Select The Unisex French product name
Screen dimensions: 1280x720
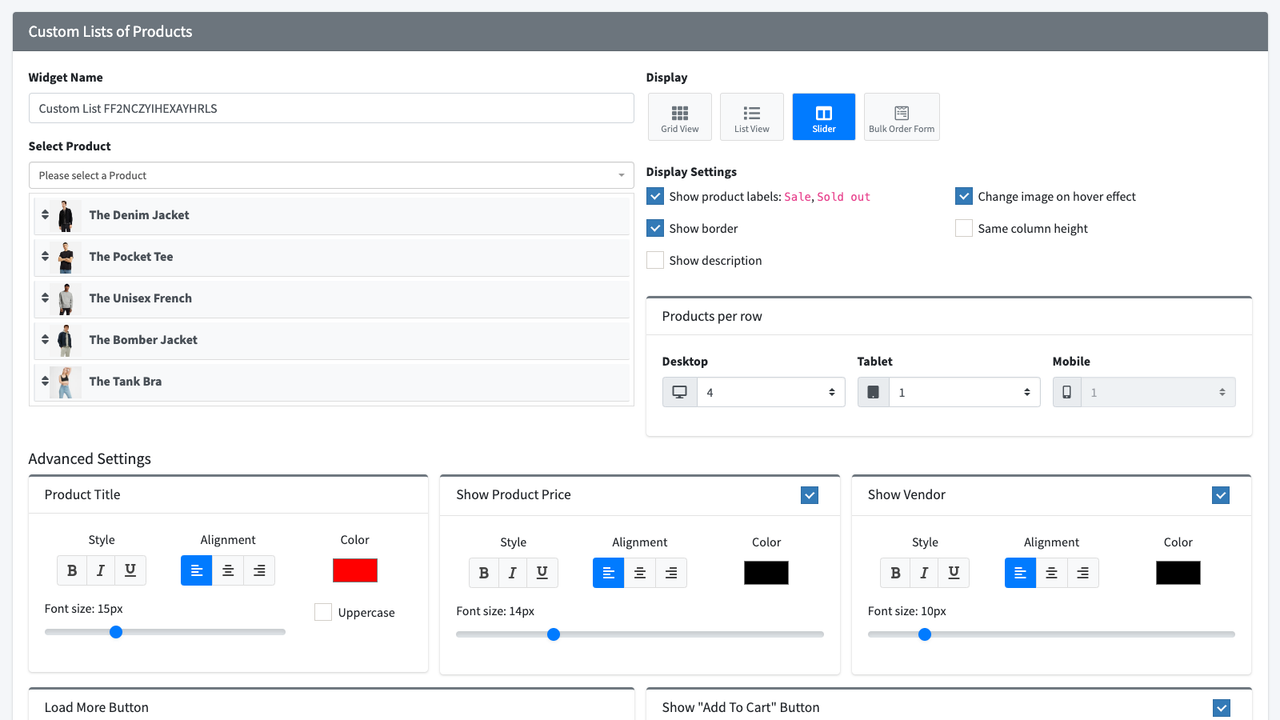coord(140,298)
